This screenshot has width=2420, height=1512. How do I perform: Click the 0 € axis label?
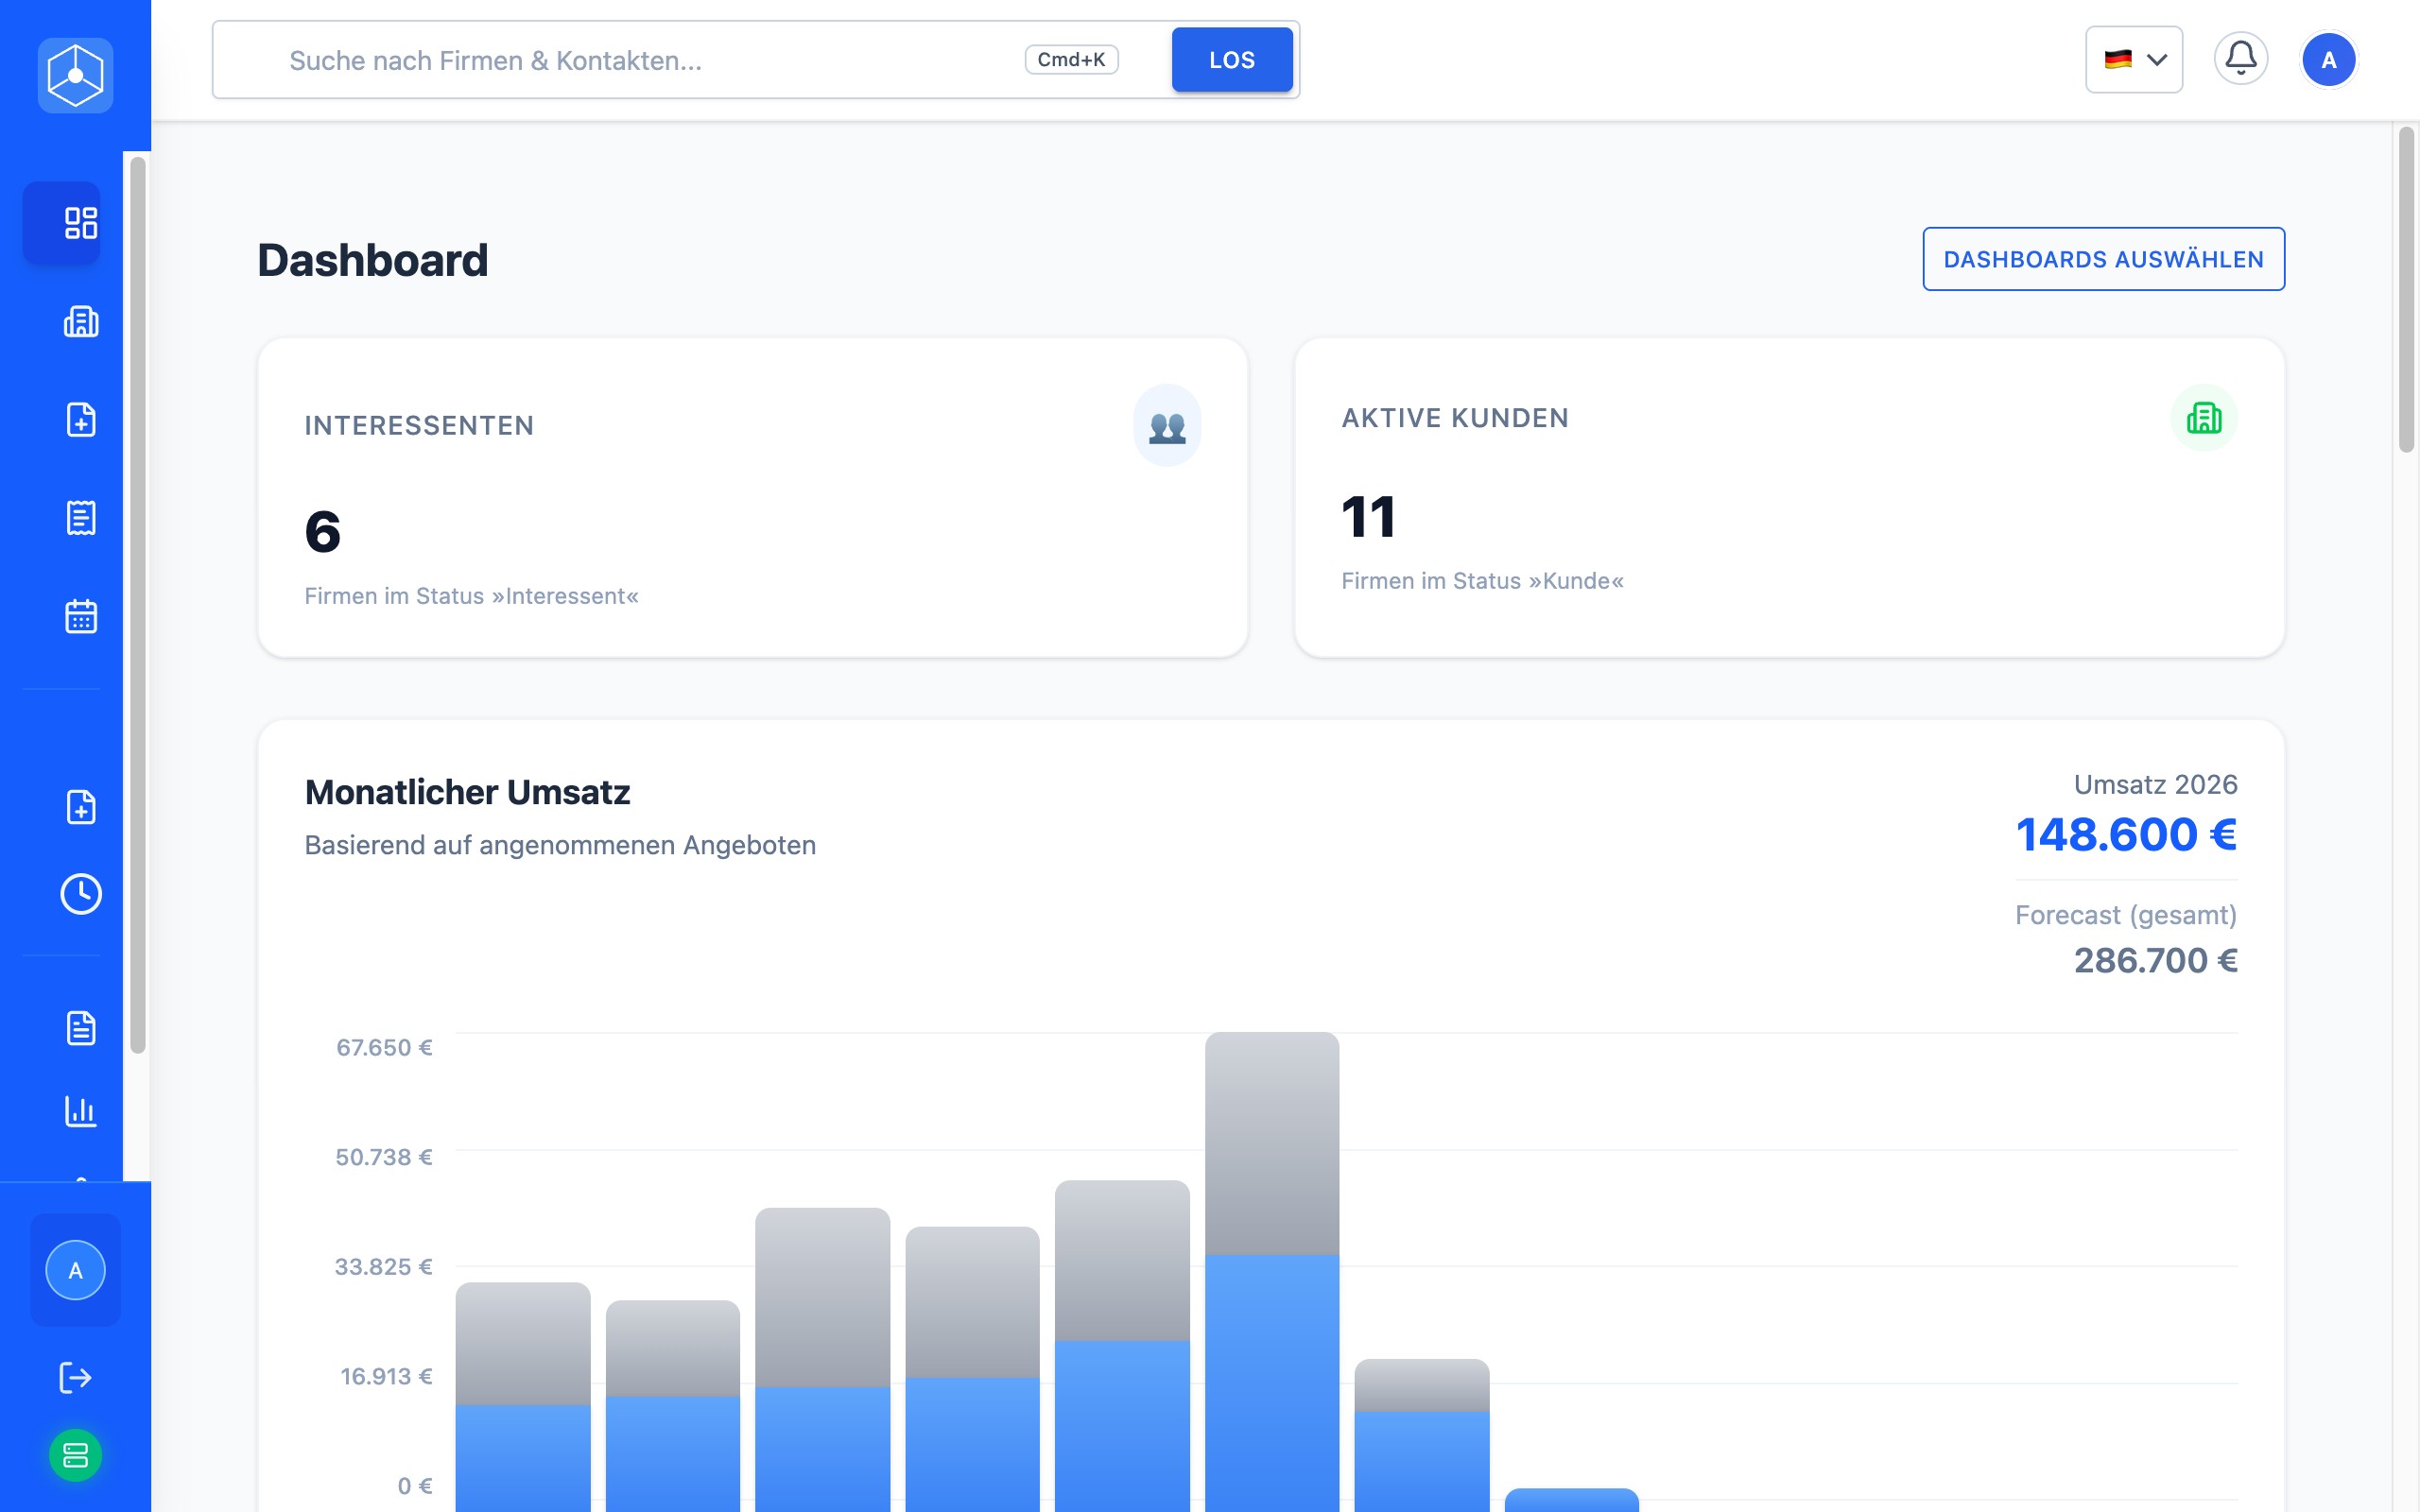coord(415,1486)
